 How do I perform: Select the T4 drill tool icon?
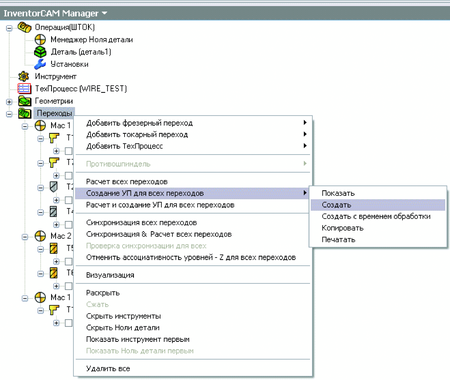pyautogui.click(x=53, y=212)
